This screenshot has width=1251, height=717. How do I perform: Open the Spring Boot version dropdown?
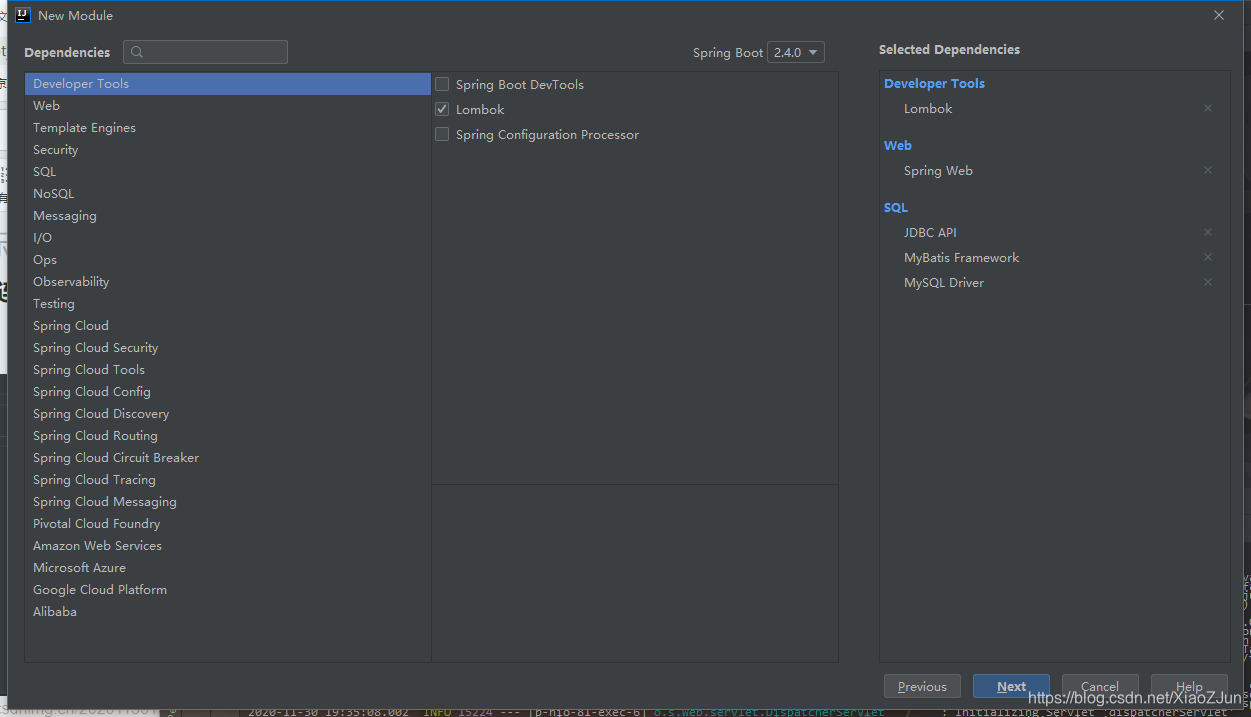[796, 52]
